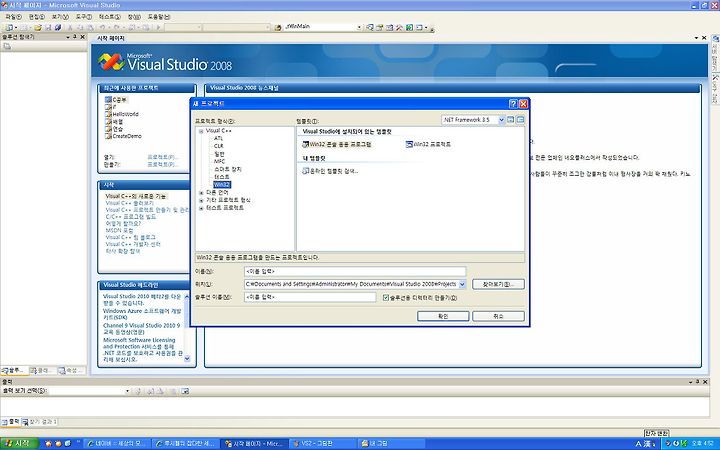Open the C공부 recent project
The image size is (720, 450).
tap(116, 100)
